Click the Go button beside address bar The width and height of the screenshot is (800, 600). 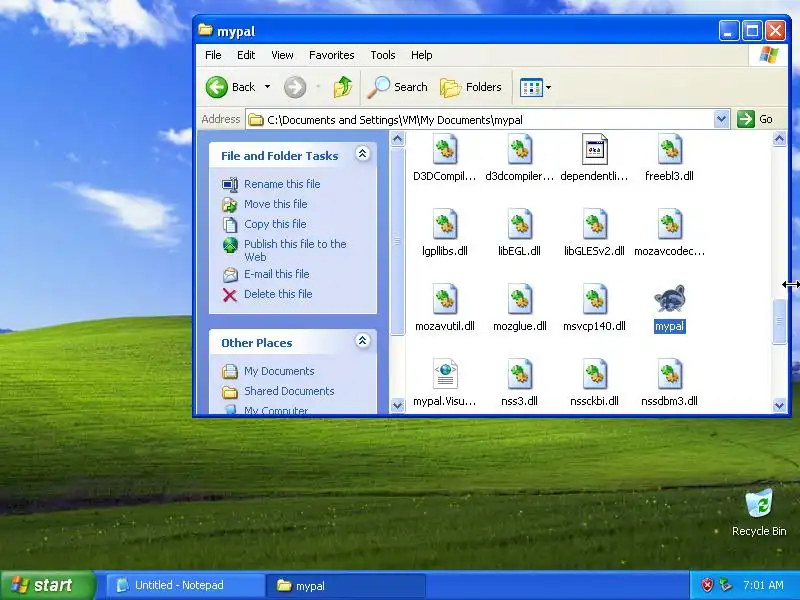coord(756,119)
